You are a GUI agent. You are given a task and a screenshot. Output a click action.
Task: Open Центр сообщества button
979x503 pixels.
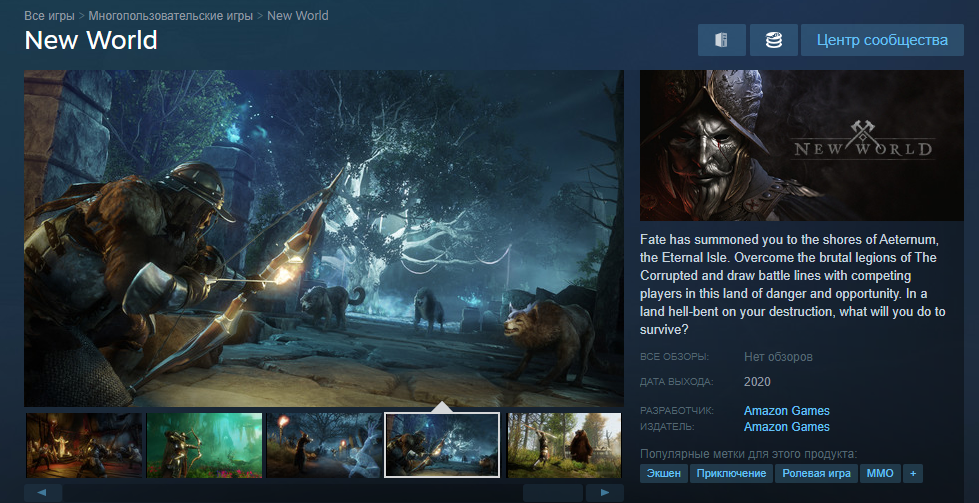[882, 40]
